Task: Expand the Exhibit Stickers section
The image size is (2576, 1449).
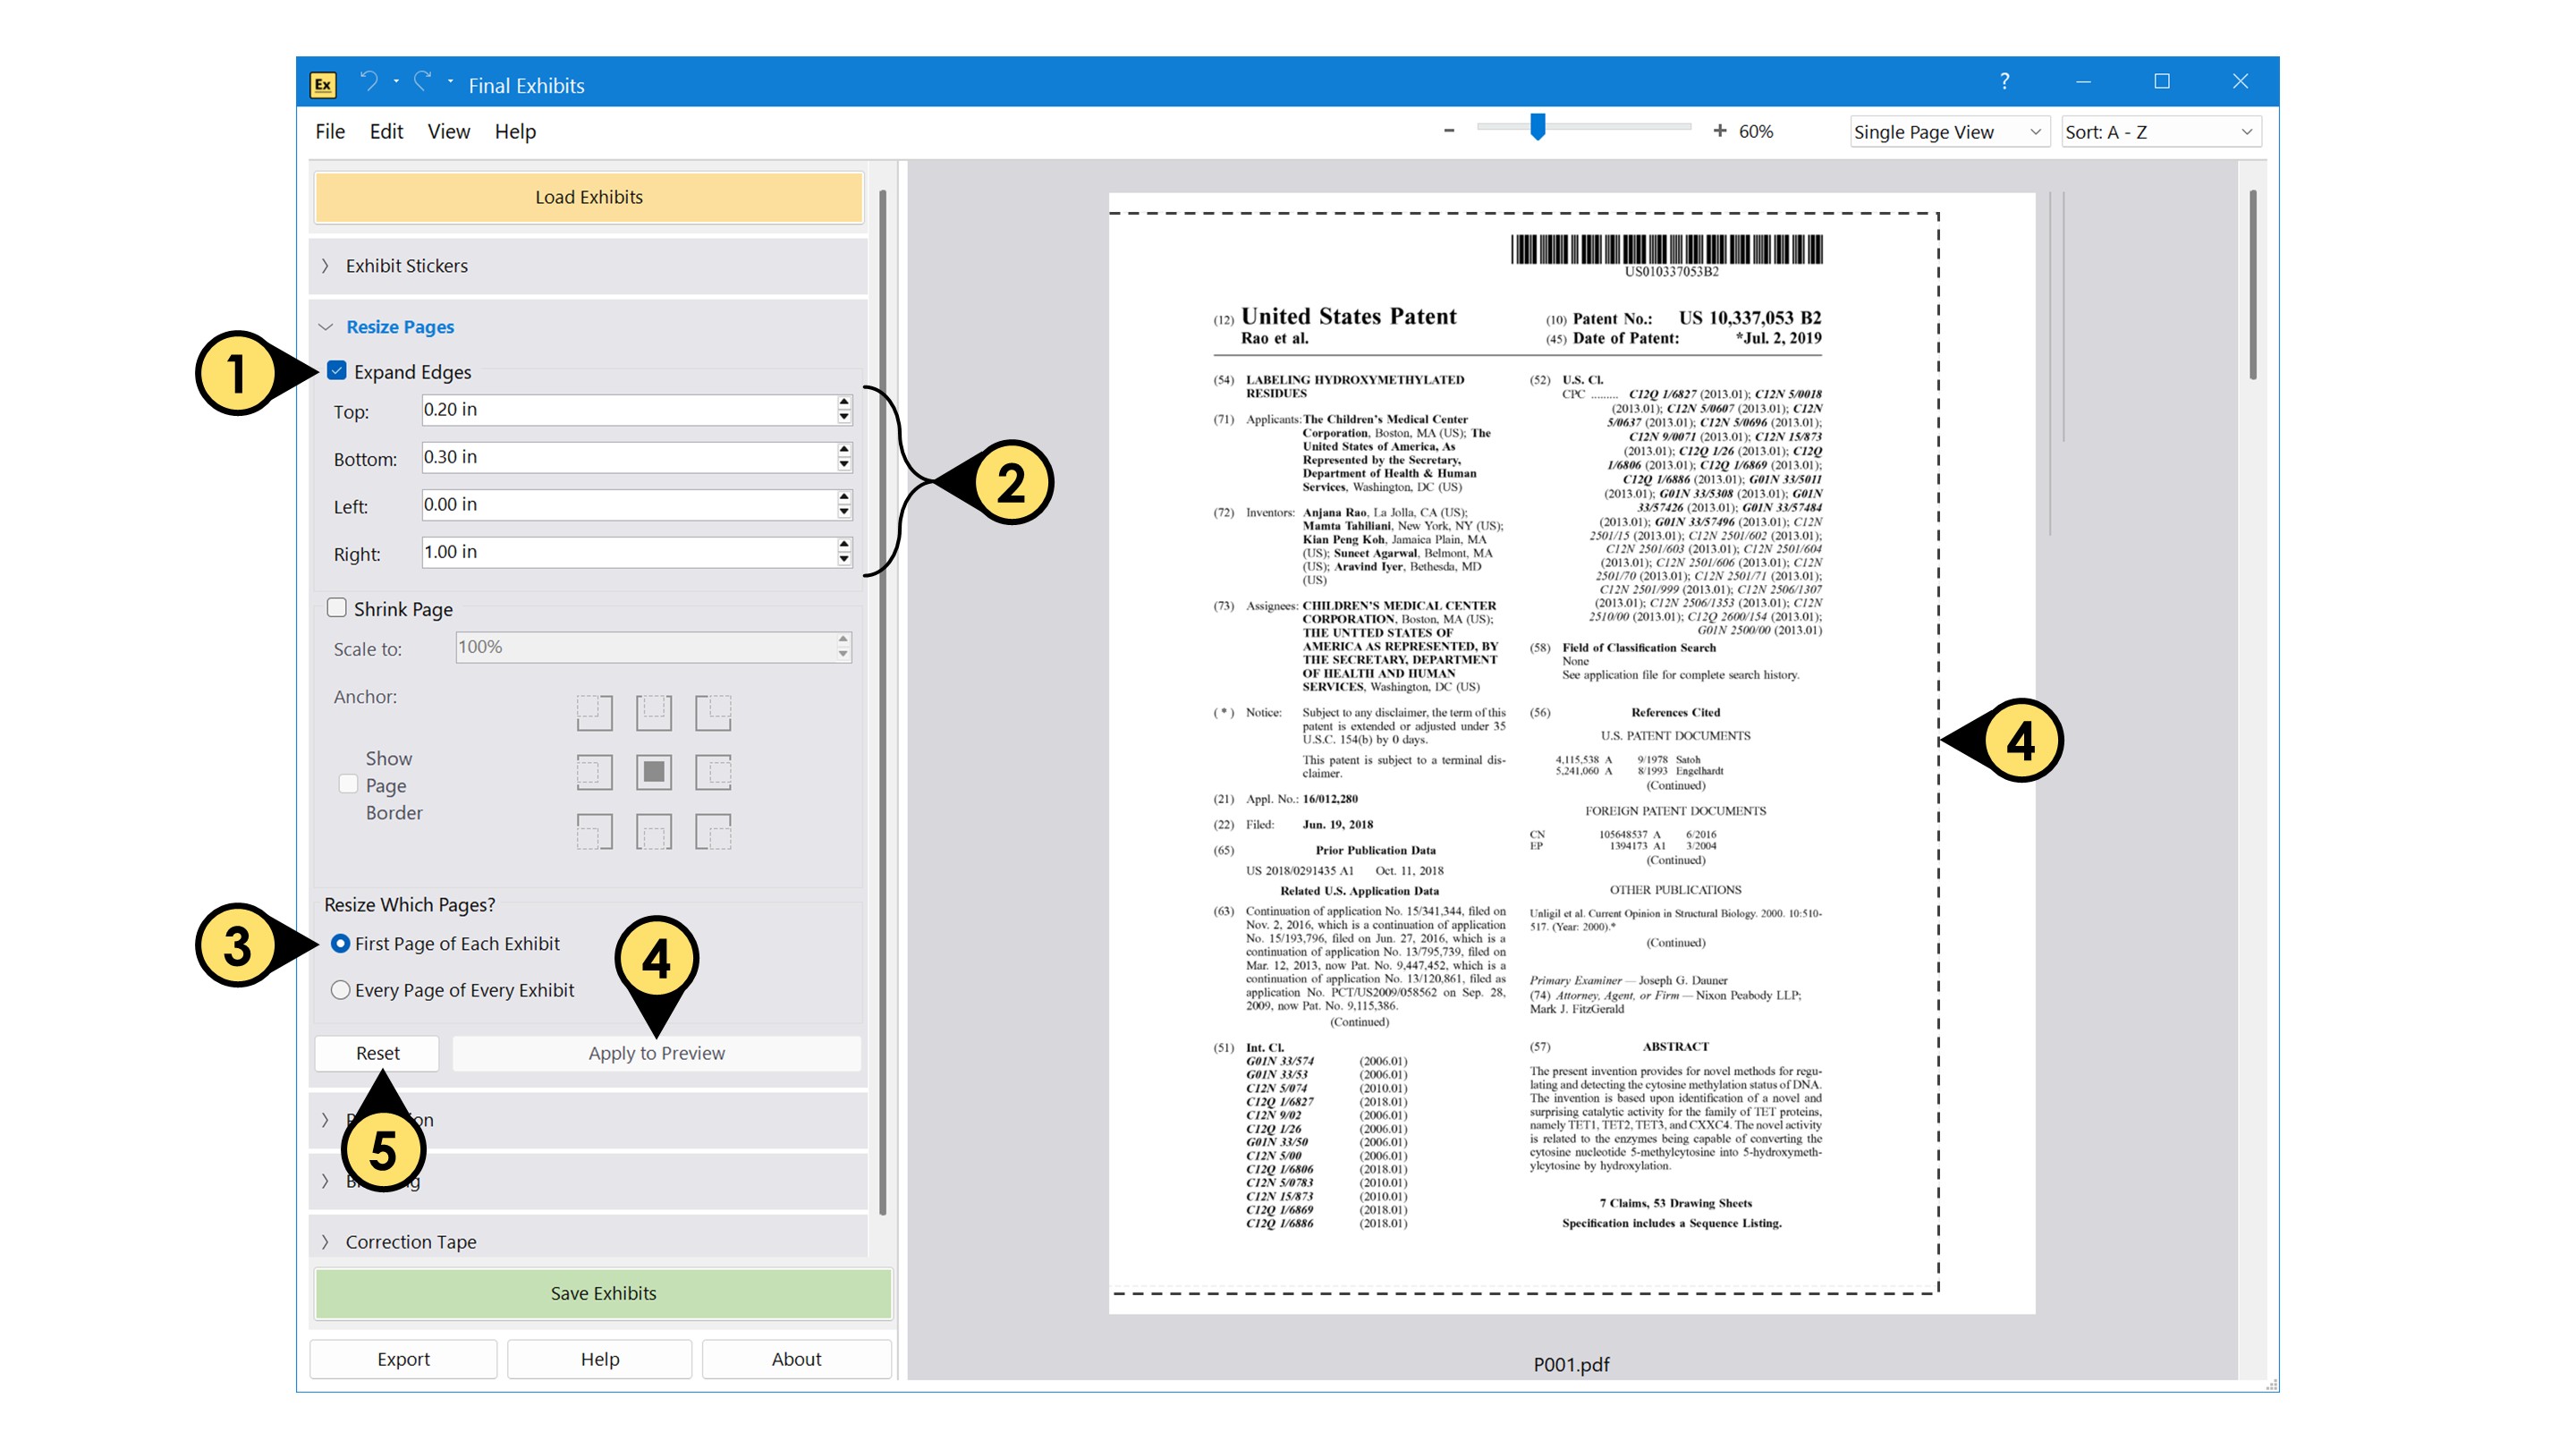Action: (406, 266)
